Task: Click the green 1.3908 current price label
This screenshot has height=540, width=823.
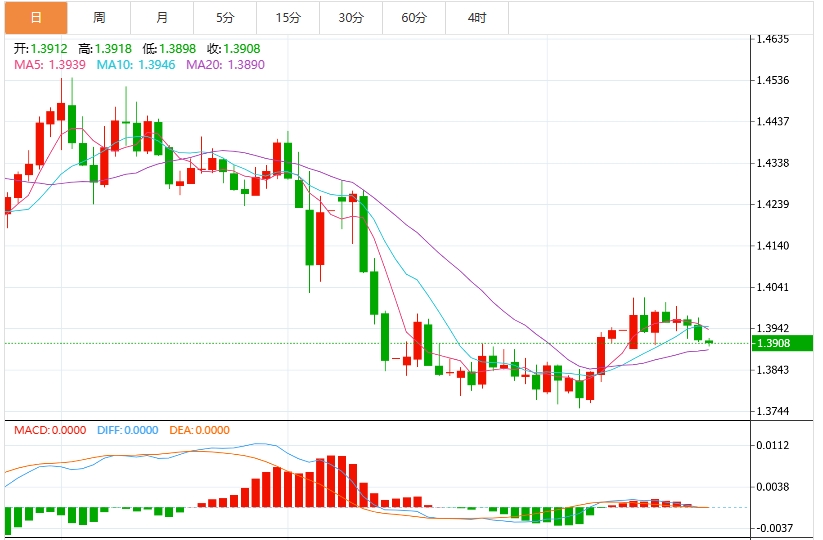Action: click(x=782, y=343)
